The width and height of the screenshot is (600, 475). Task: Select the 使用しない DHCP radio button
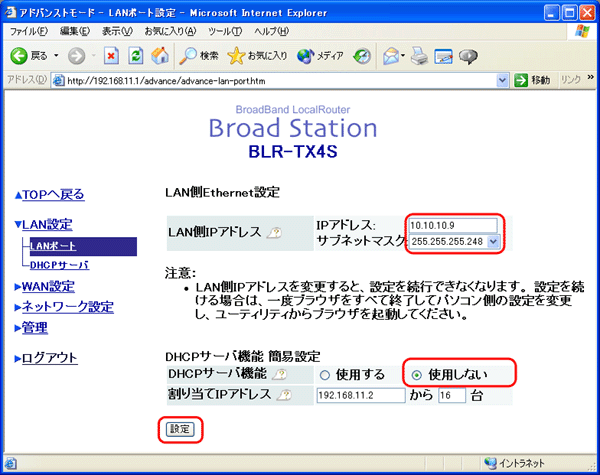416,375
